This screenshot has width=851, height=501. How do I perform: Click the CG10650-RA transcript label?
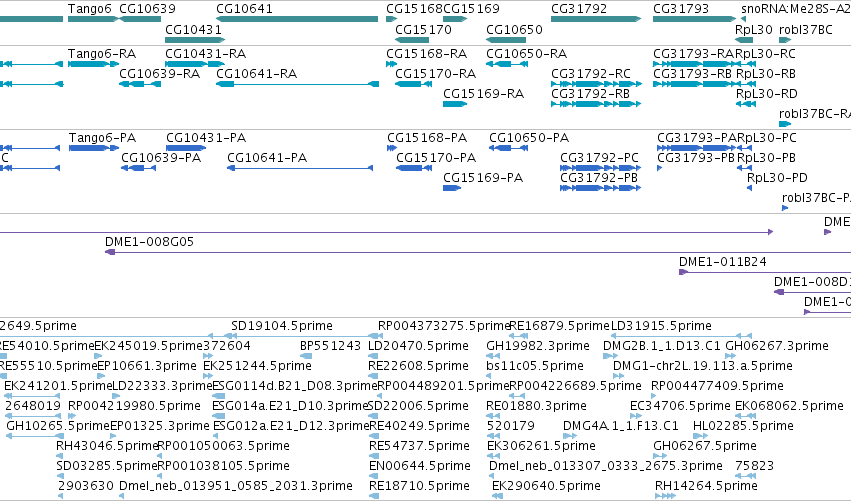(526, 54)
